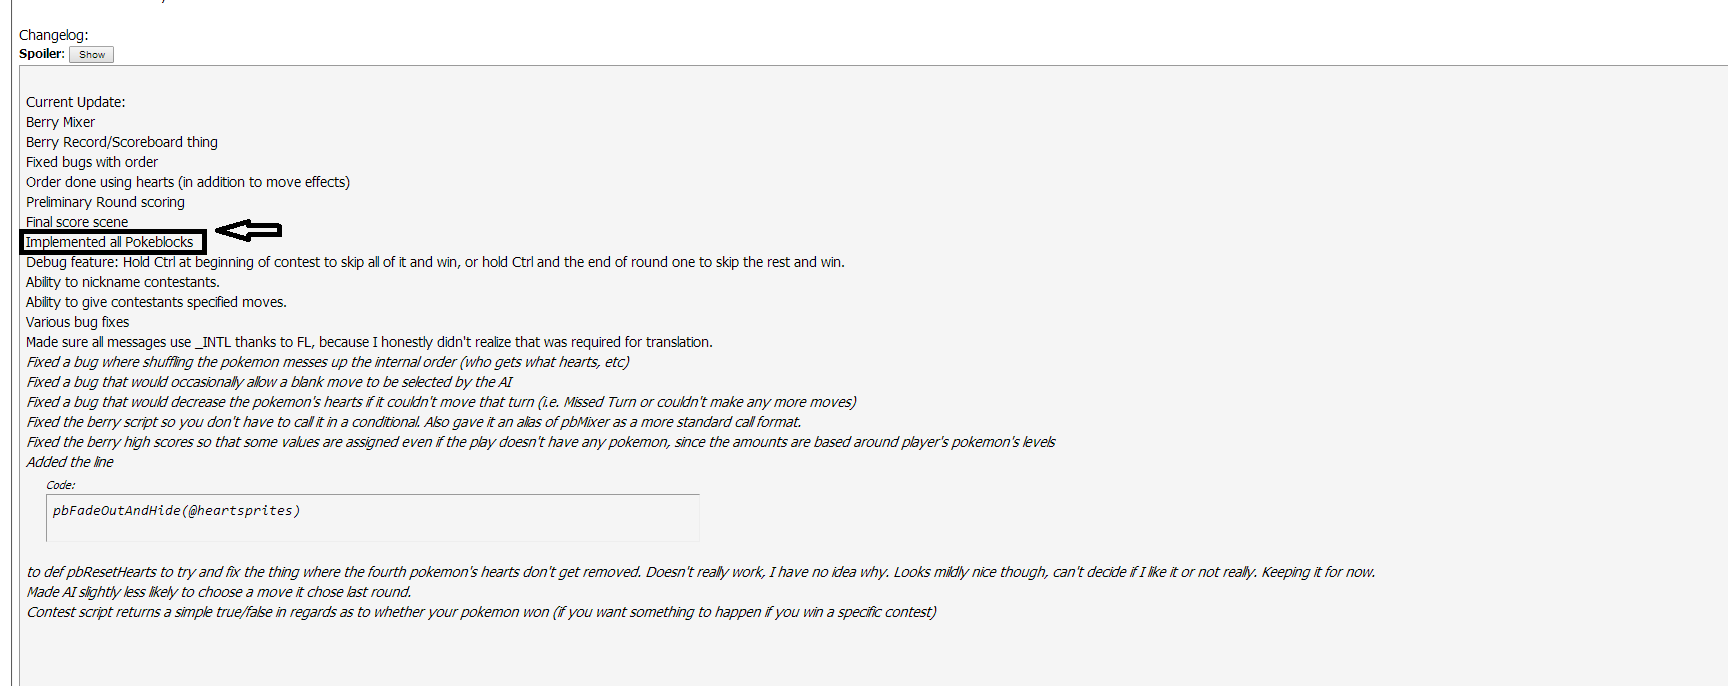The image size is (1728, 686).
Task: Click the 'Changelog:' heading text
Action: click(53, 35)
